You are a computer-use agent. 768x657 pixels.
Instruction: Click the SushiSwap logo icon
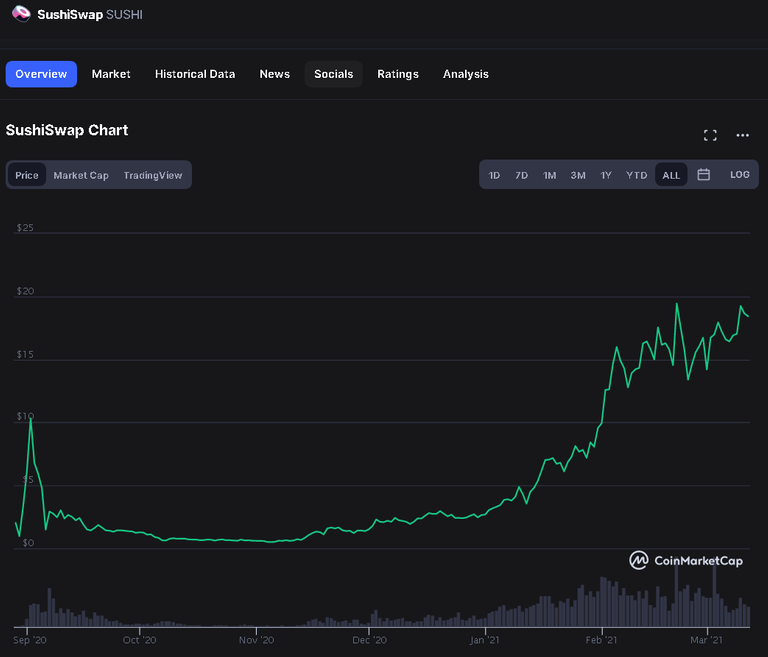pyautogui.click(x=21, y=14)
